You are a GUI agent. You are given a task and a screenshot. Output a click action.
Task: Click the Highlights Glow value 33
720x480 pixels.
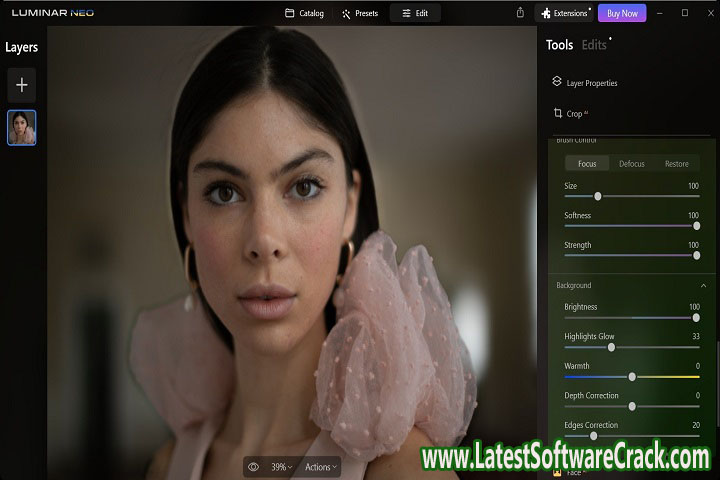(x=696, y=336)
